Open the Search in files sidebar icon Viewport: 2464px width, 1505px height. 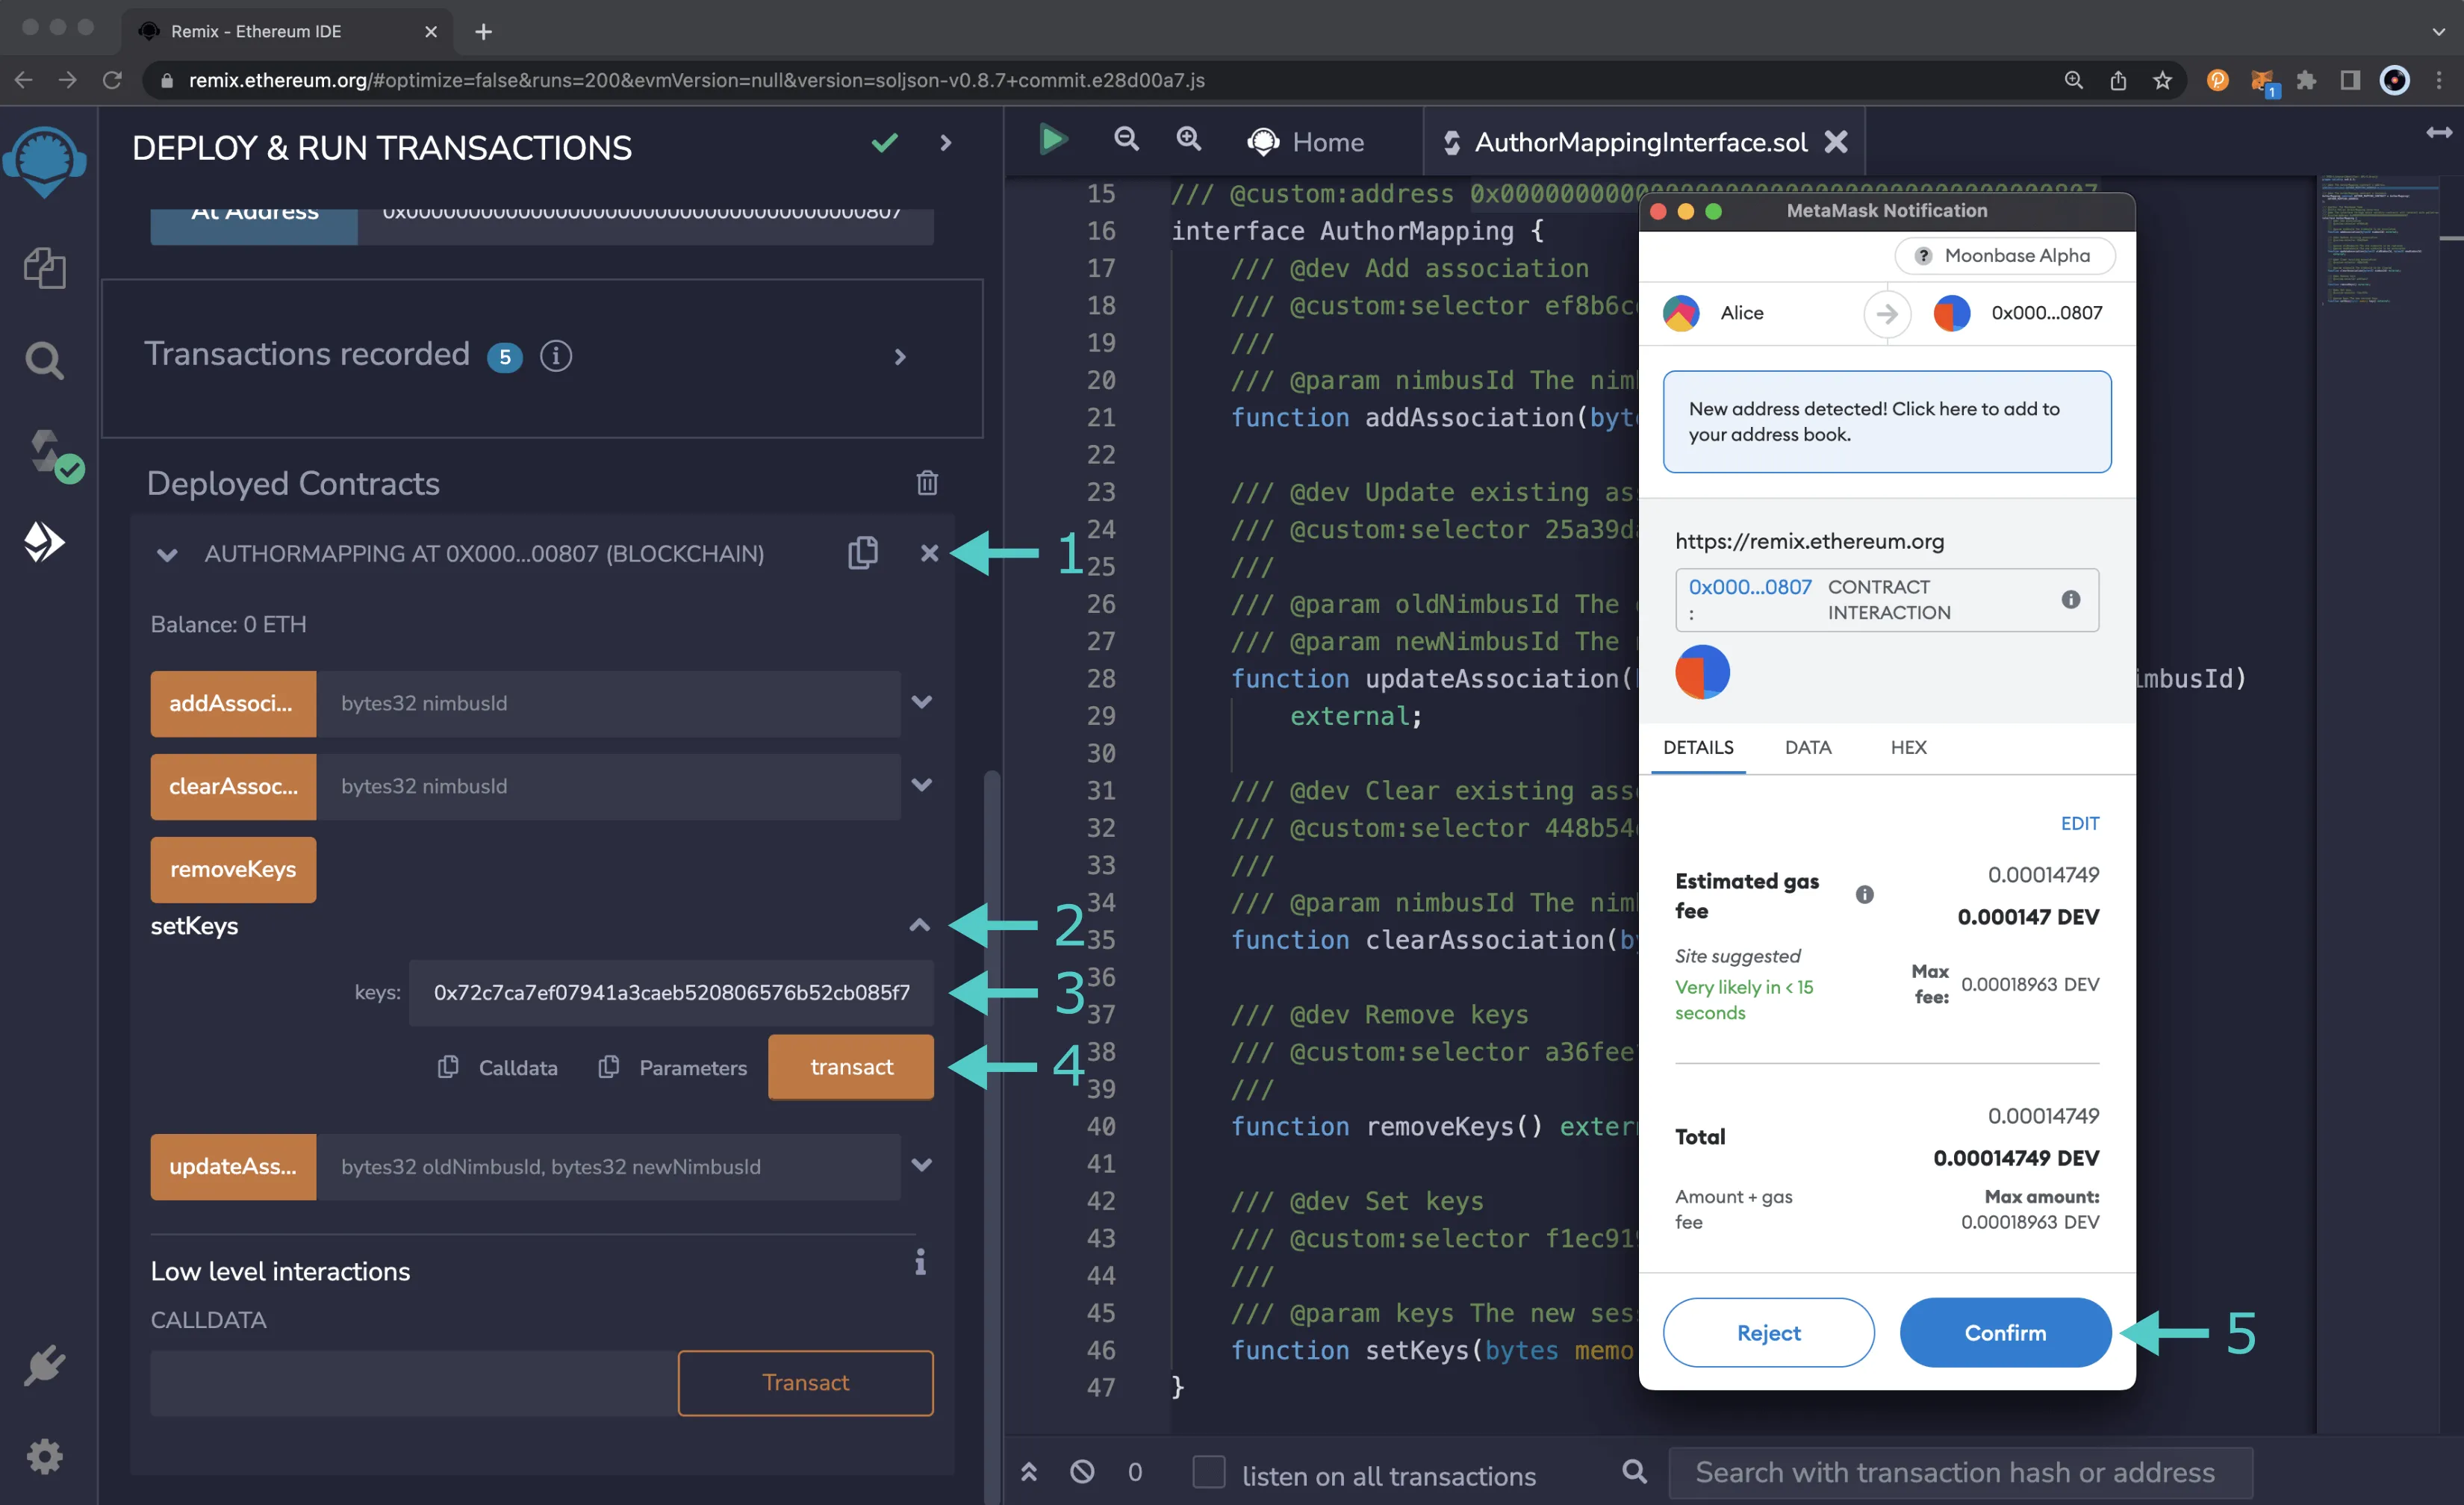coord(44,360)
